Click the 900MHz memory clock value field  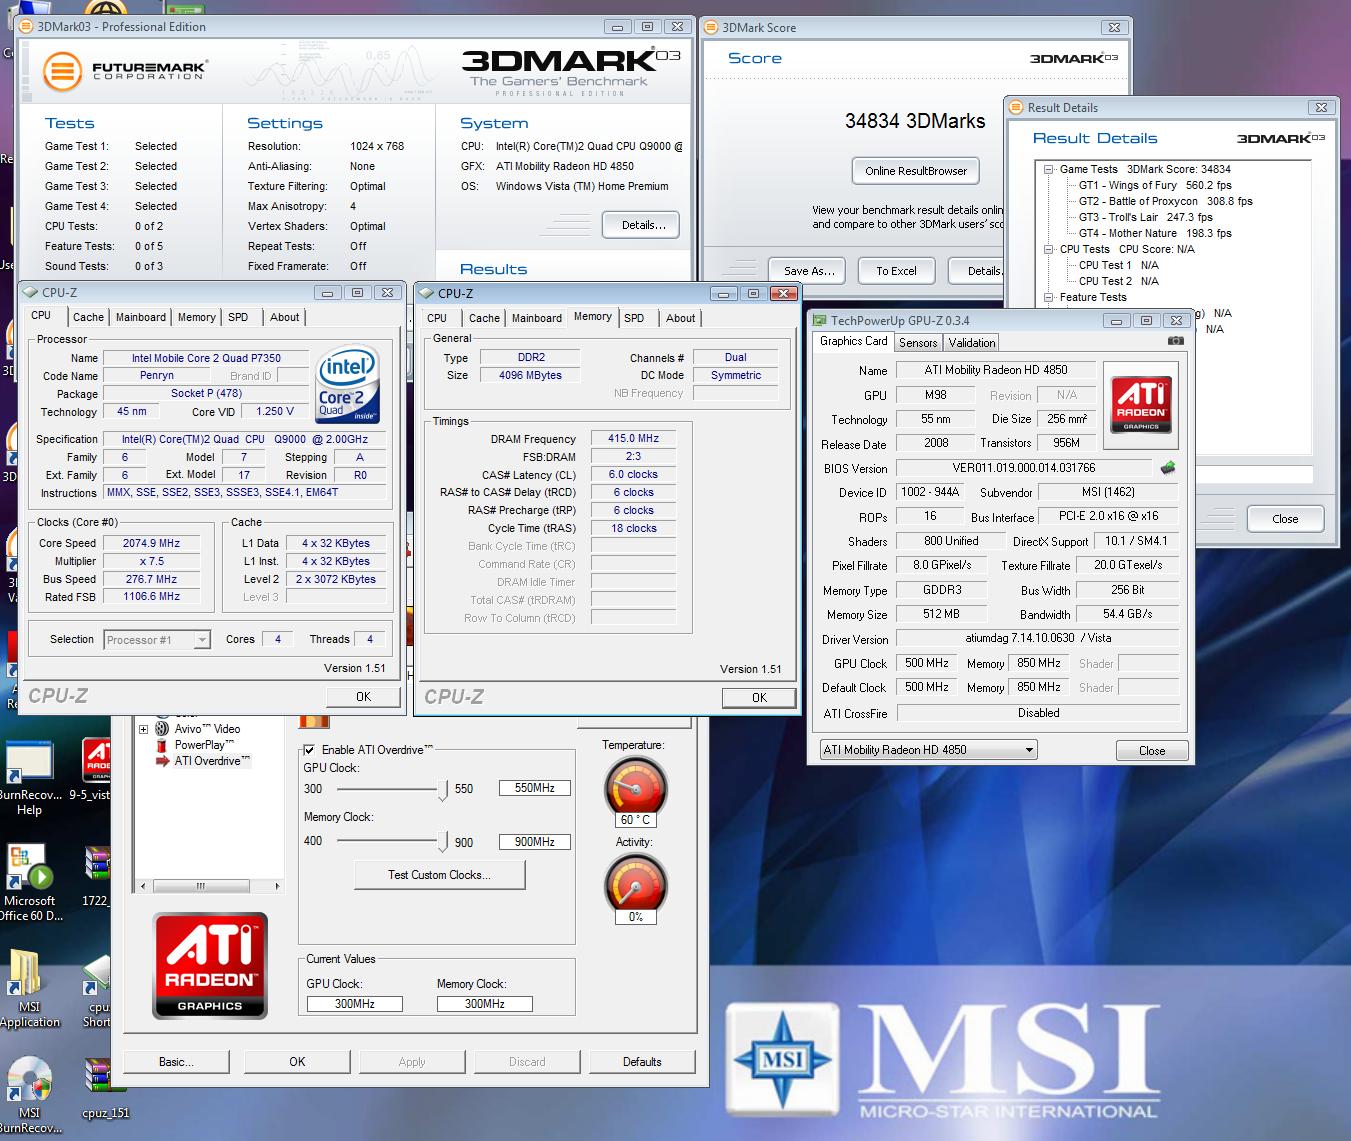pos(535,842)
